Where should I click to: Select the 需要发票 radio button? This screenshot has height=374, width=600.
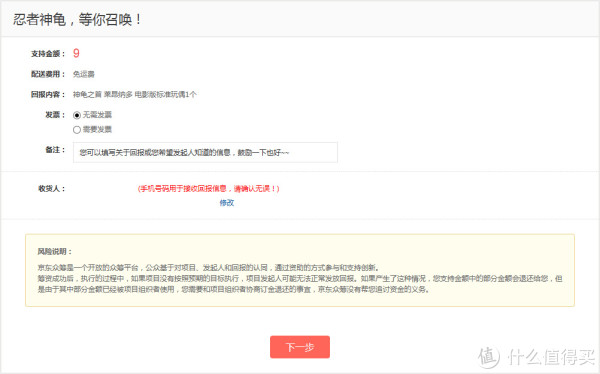[x=77, y=130]
